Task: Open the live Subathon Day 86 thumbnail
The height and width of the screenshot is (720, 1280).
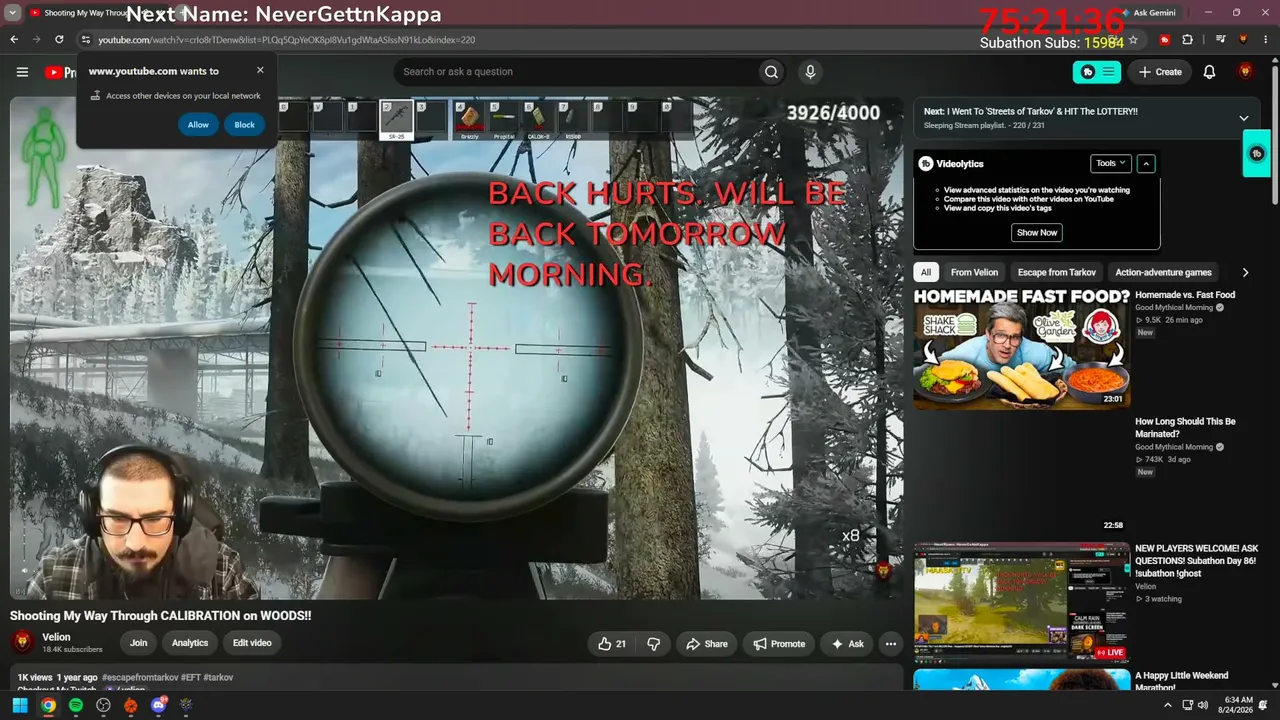Action: tap(1021, 603)
